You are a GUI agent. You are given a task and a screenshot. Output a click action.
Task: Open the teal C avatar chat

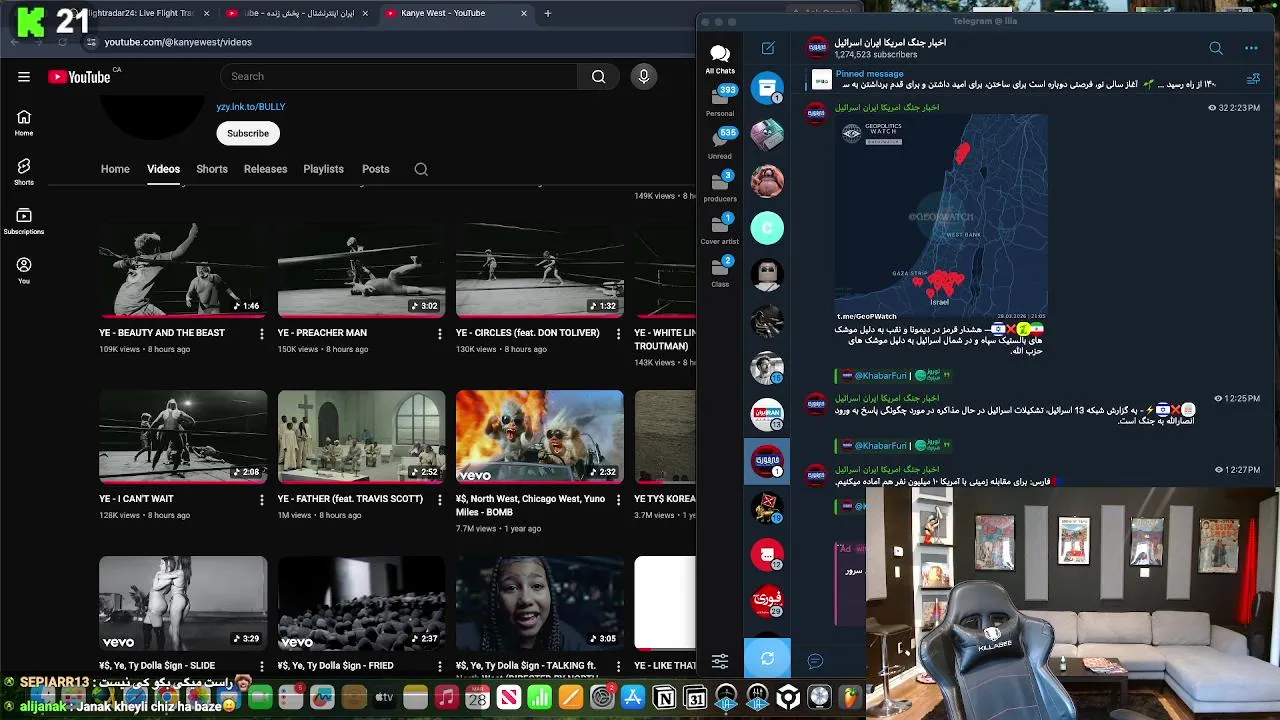click(x=767, y=228)
